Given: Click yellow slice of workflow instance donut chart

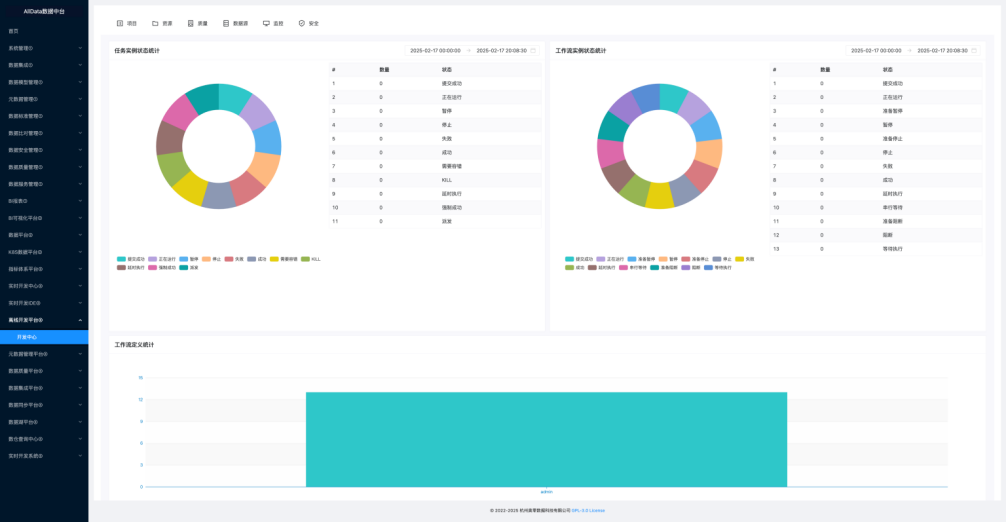Looking at the screenshot, I should 659,196.
